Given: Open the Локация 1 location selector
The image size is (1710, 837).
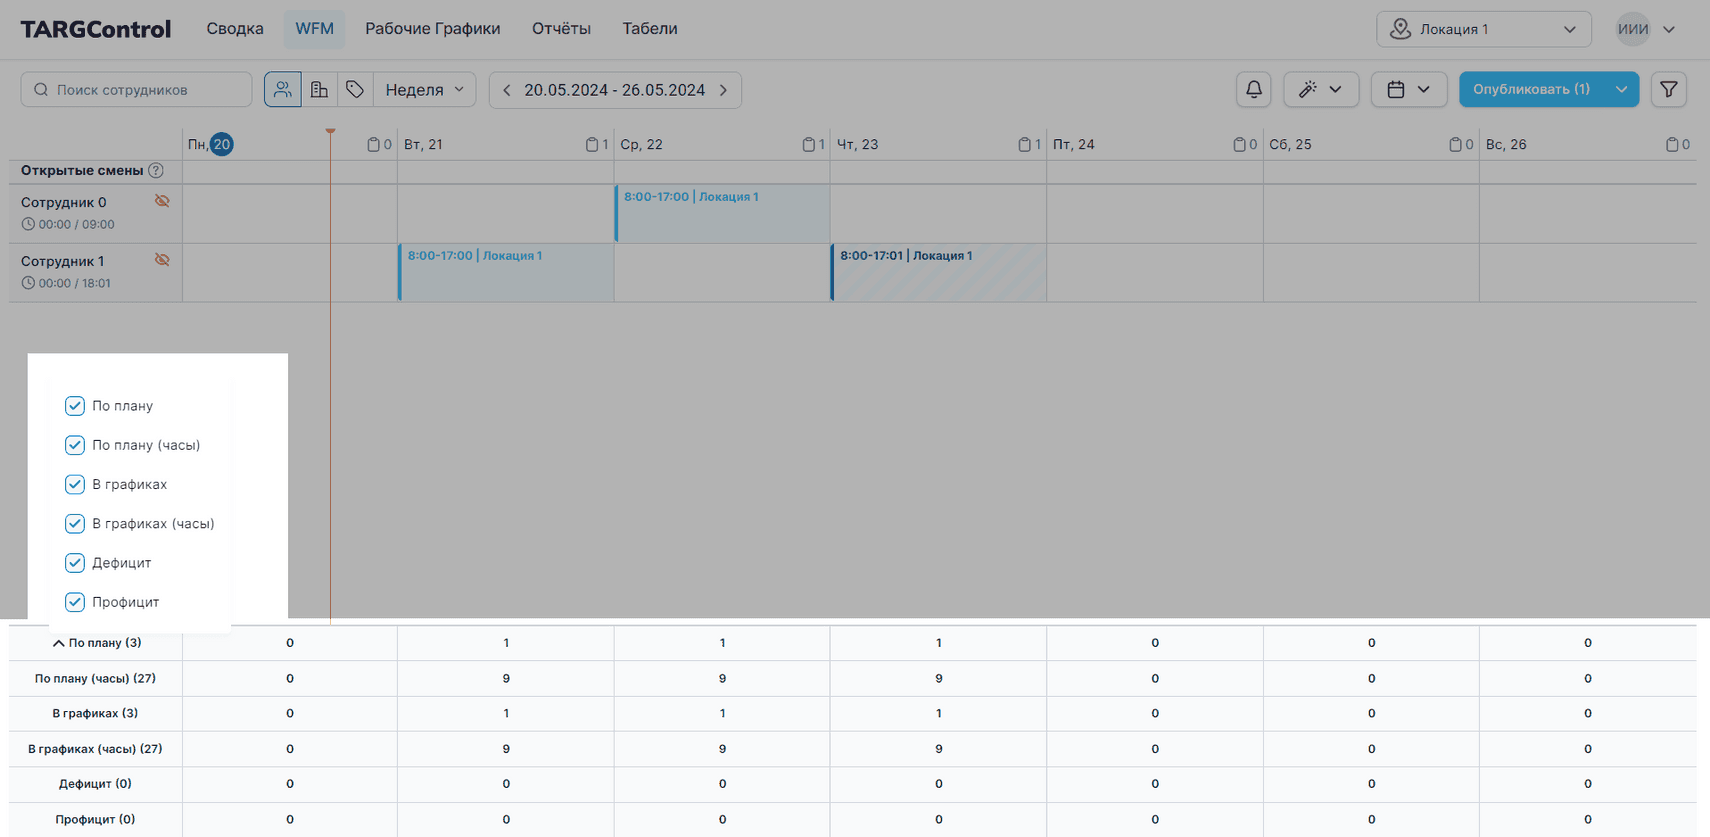Looking at the screenshot, I should point(1483,29).
